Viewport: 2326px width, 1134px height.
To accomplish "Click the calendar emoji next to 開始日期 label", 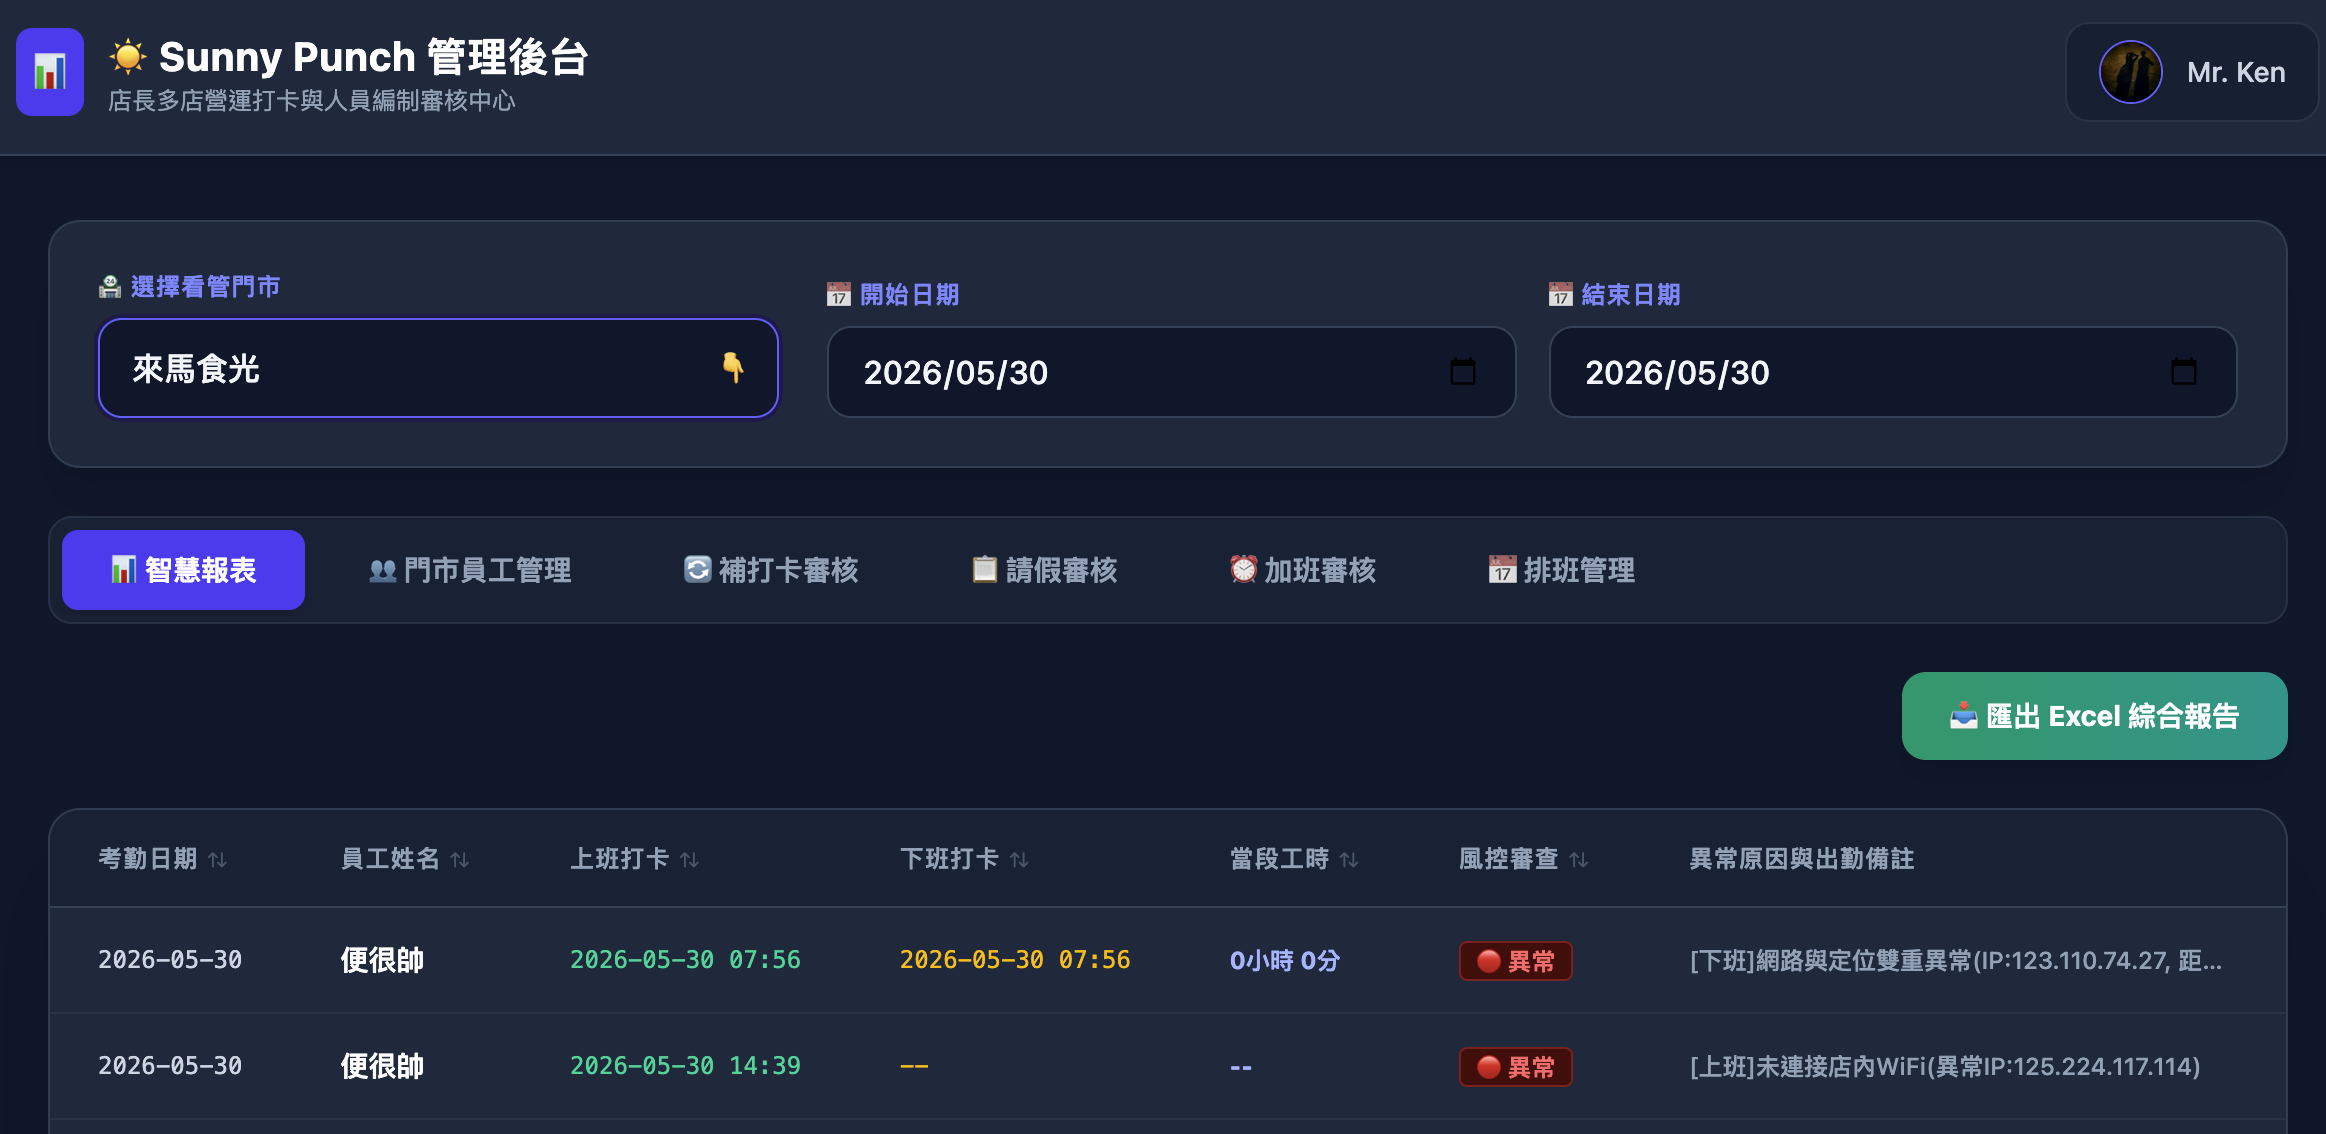I will 839,294.
